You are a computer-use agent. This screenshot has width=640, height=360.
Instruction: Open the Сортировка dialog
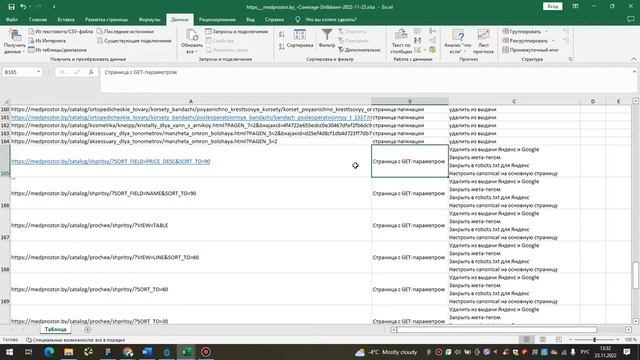tap(300, 39)
